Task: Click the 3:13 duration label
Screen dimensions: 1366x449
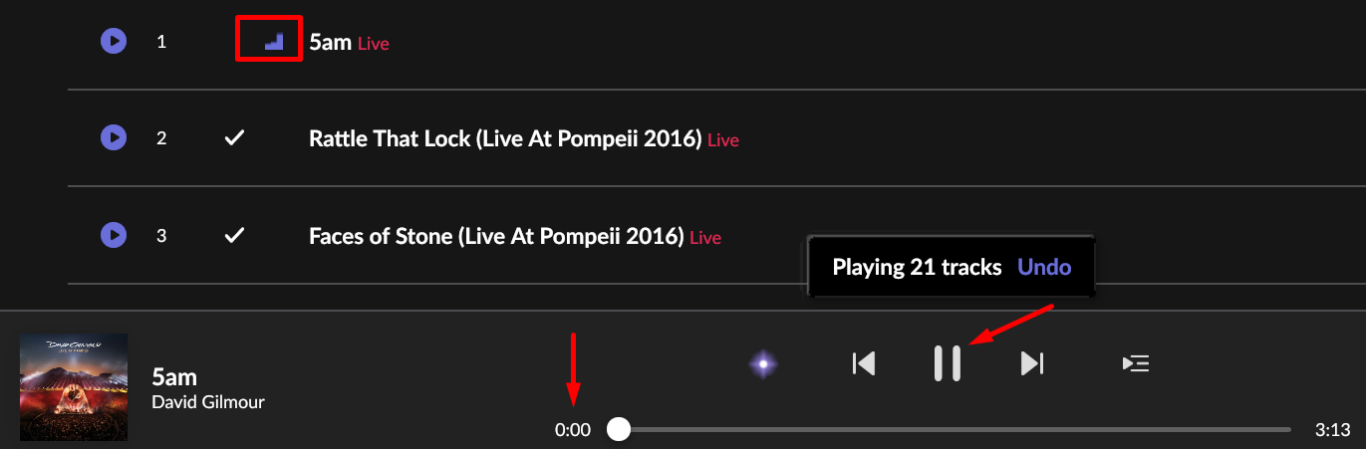Action: tap(1333, 430)
